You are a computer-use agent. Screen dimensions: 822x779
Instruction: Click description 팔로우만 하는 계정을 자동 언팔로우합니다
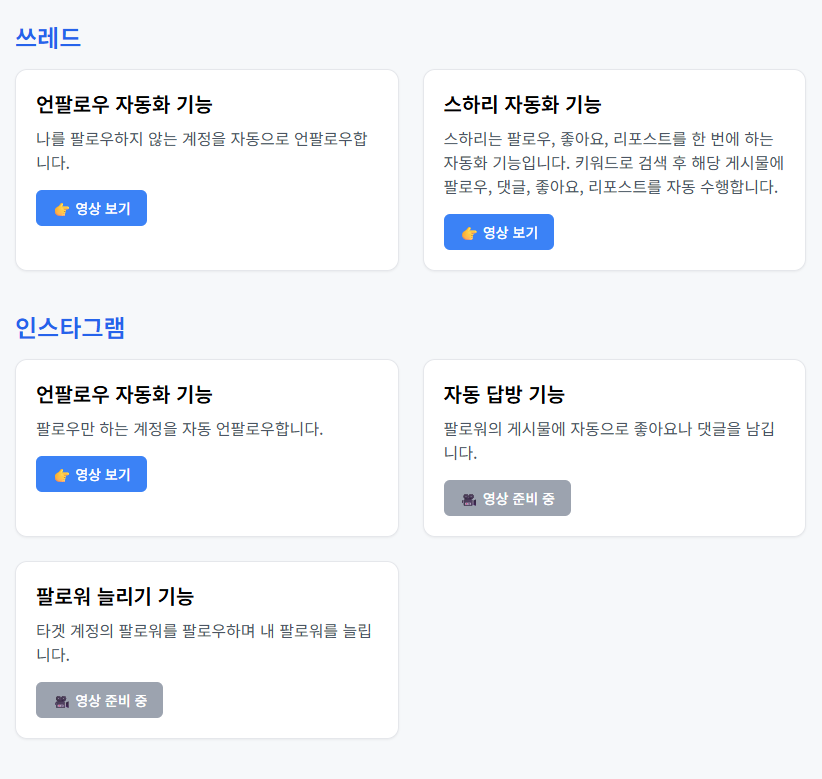tap(179, 429)
